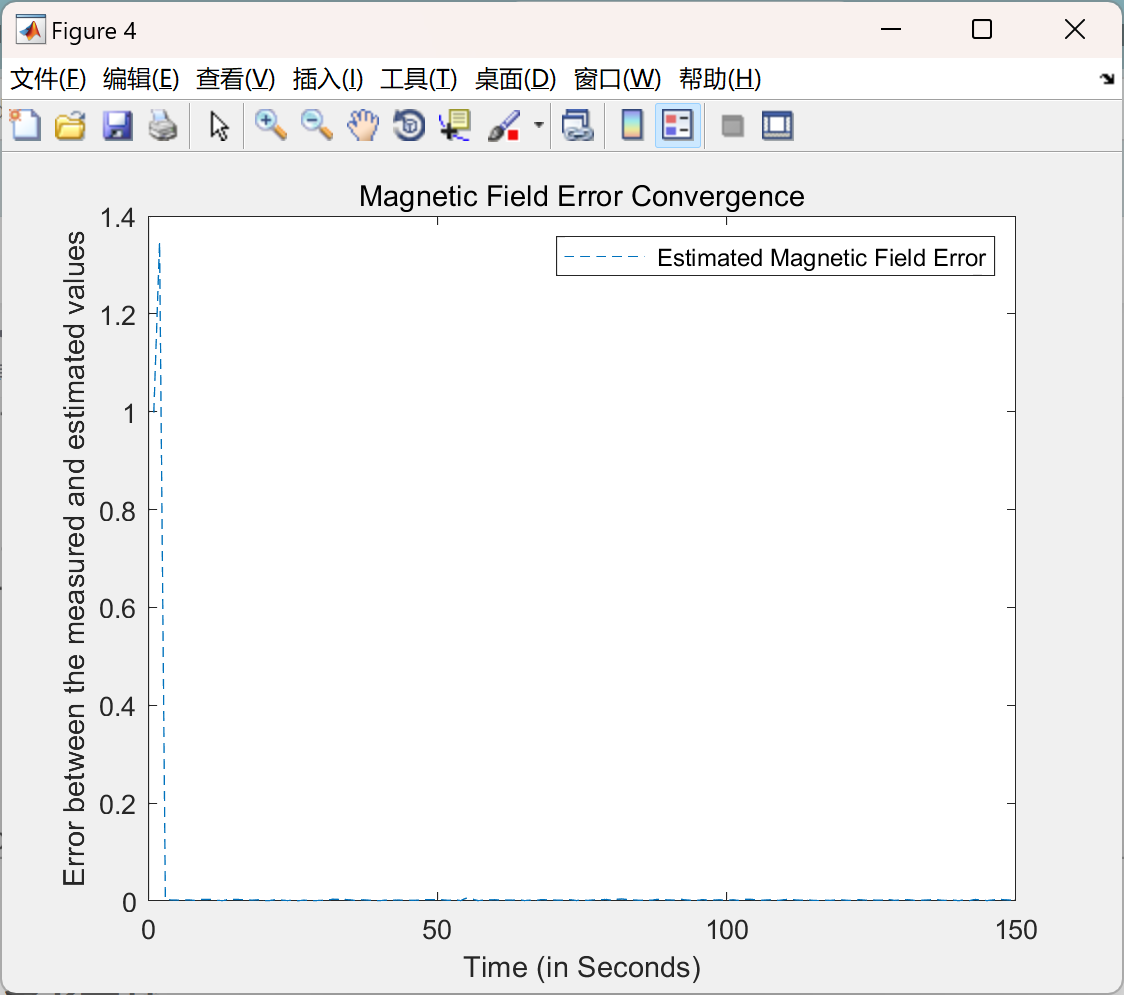Image resolution: width=1124 pixels, height=995 pixels.
Task: Click the y-axis tick label 0.4
Action: pos(118,707)
